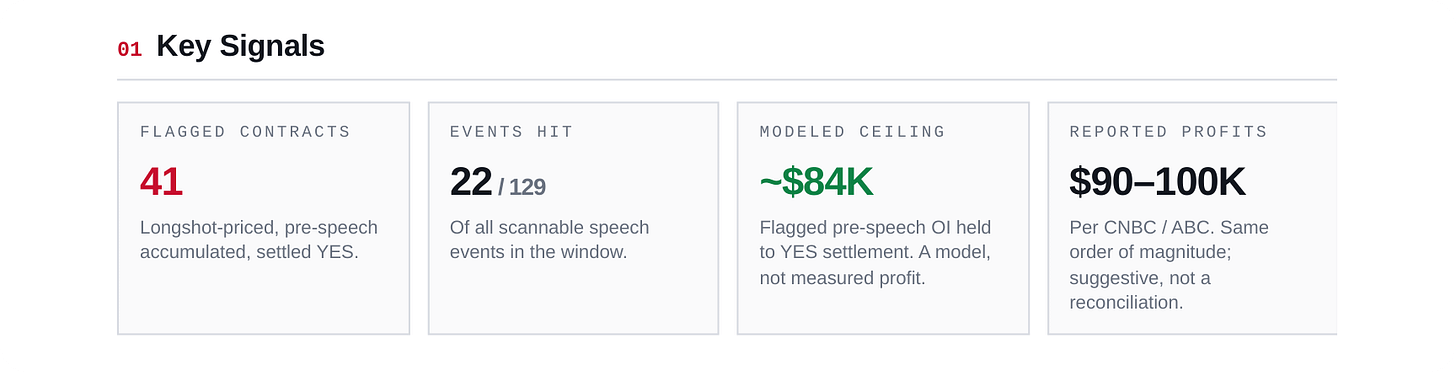Image resolution: width=1456 pixels, height=372 pixels.
Task: Open the Reported Profits card
Action: click(1192, 218)
